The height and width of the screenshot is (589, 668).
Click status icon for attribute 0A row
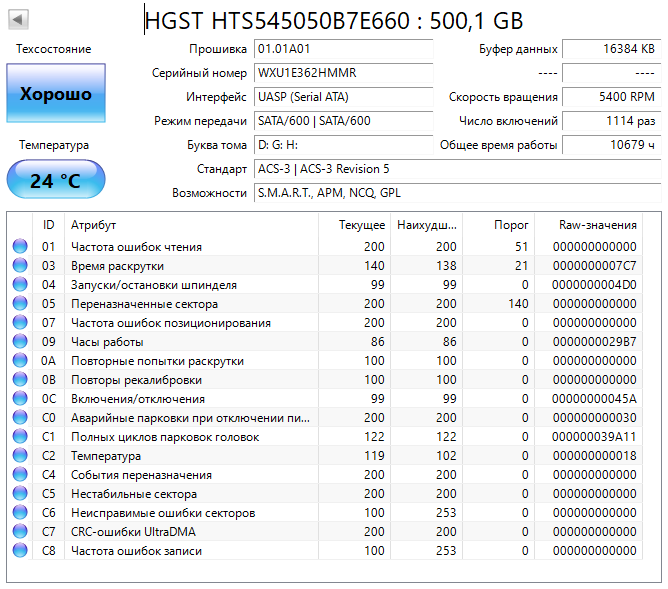coord(20,360)
